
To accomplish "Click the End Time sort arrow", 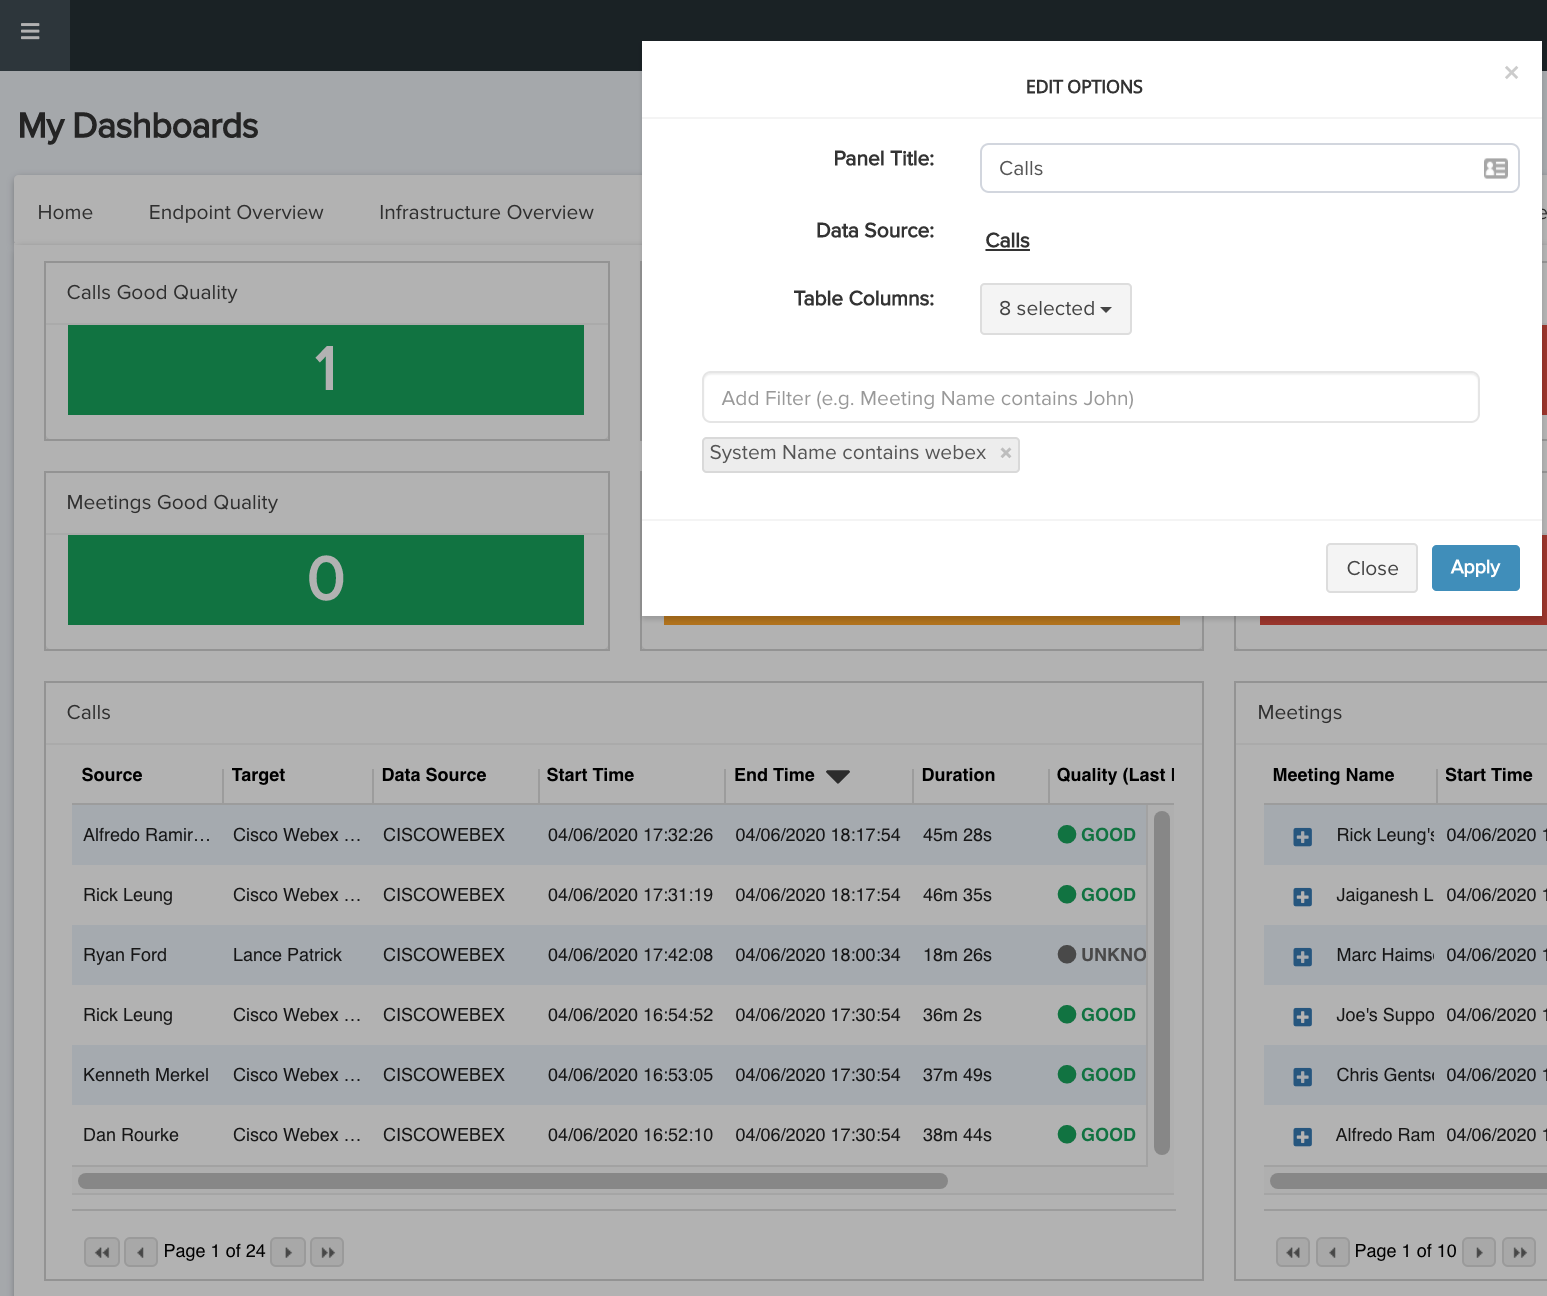I will (x=838, y=777).
